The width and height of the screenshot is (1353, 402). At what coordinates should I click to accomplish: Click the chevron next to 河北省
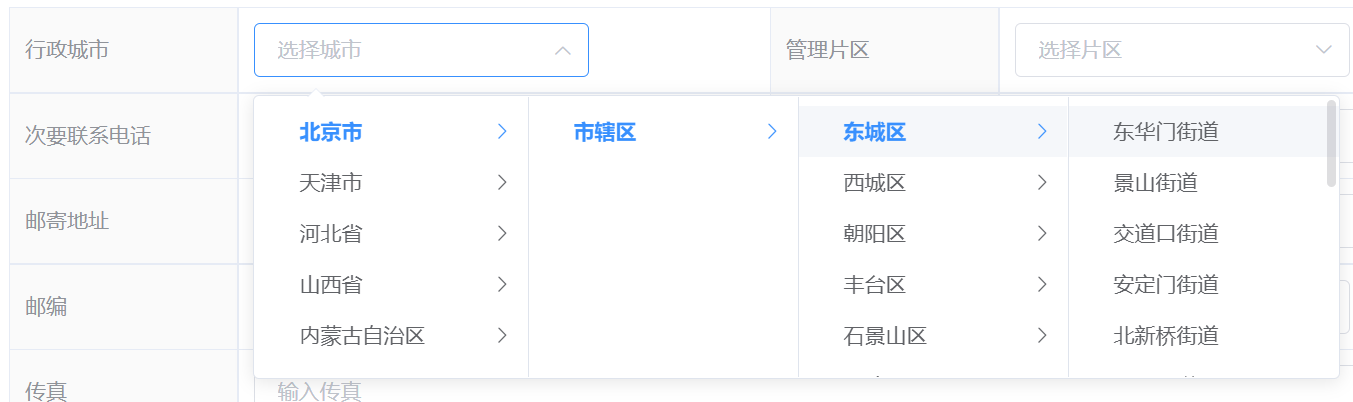pos(502,234)
